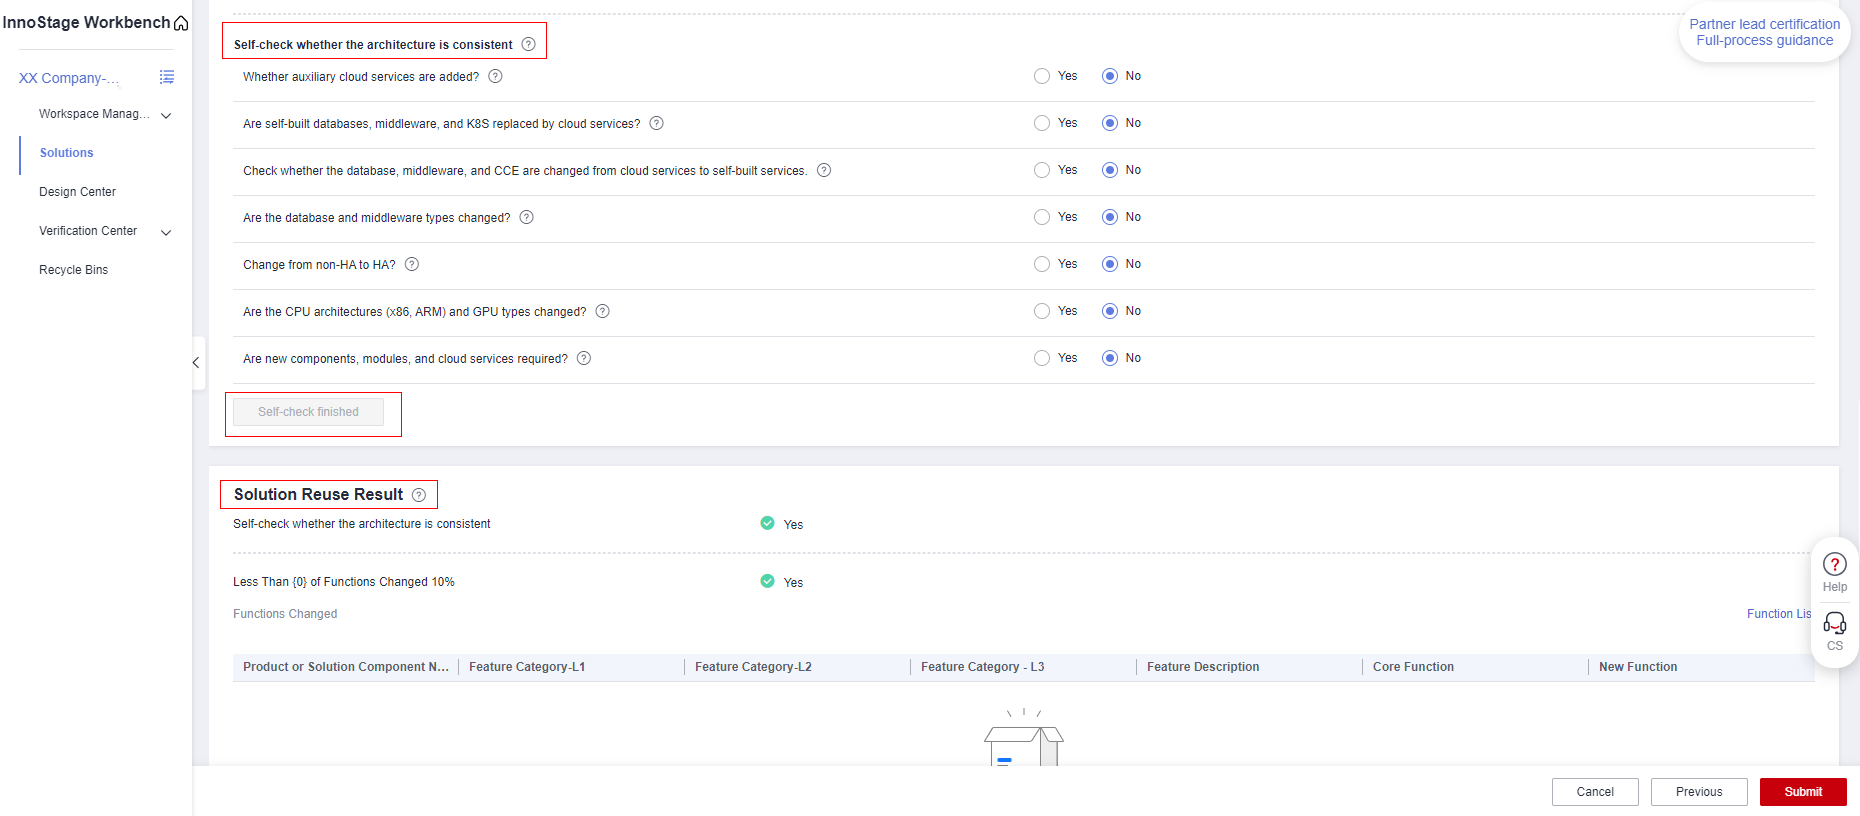
Task: Open XX Company workspace name
Action: pyautogui.click(x=68, y=78)
